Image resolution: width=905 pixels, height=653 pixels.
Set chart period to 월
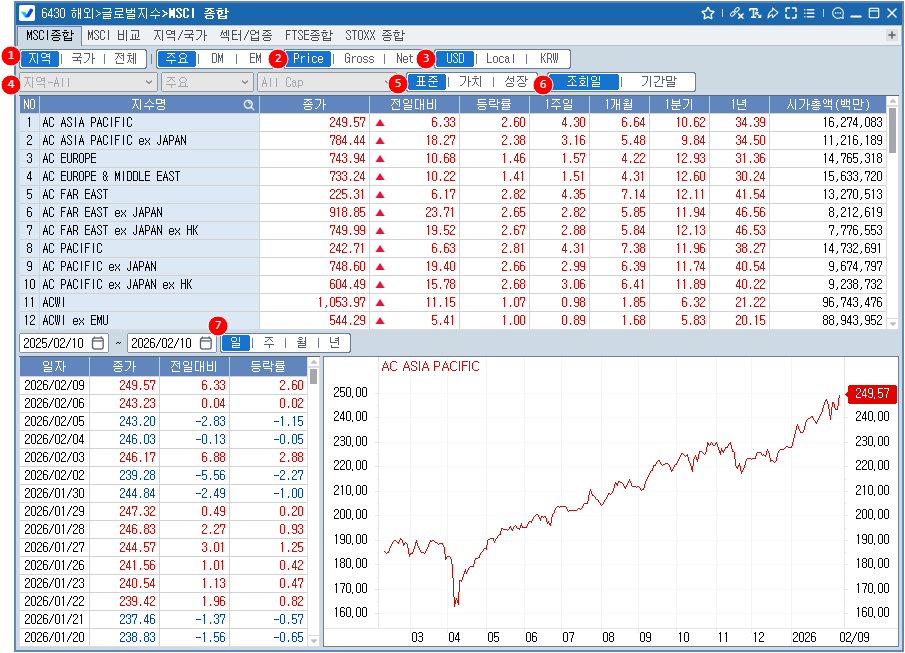(x=302, y=343)
